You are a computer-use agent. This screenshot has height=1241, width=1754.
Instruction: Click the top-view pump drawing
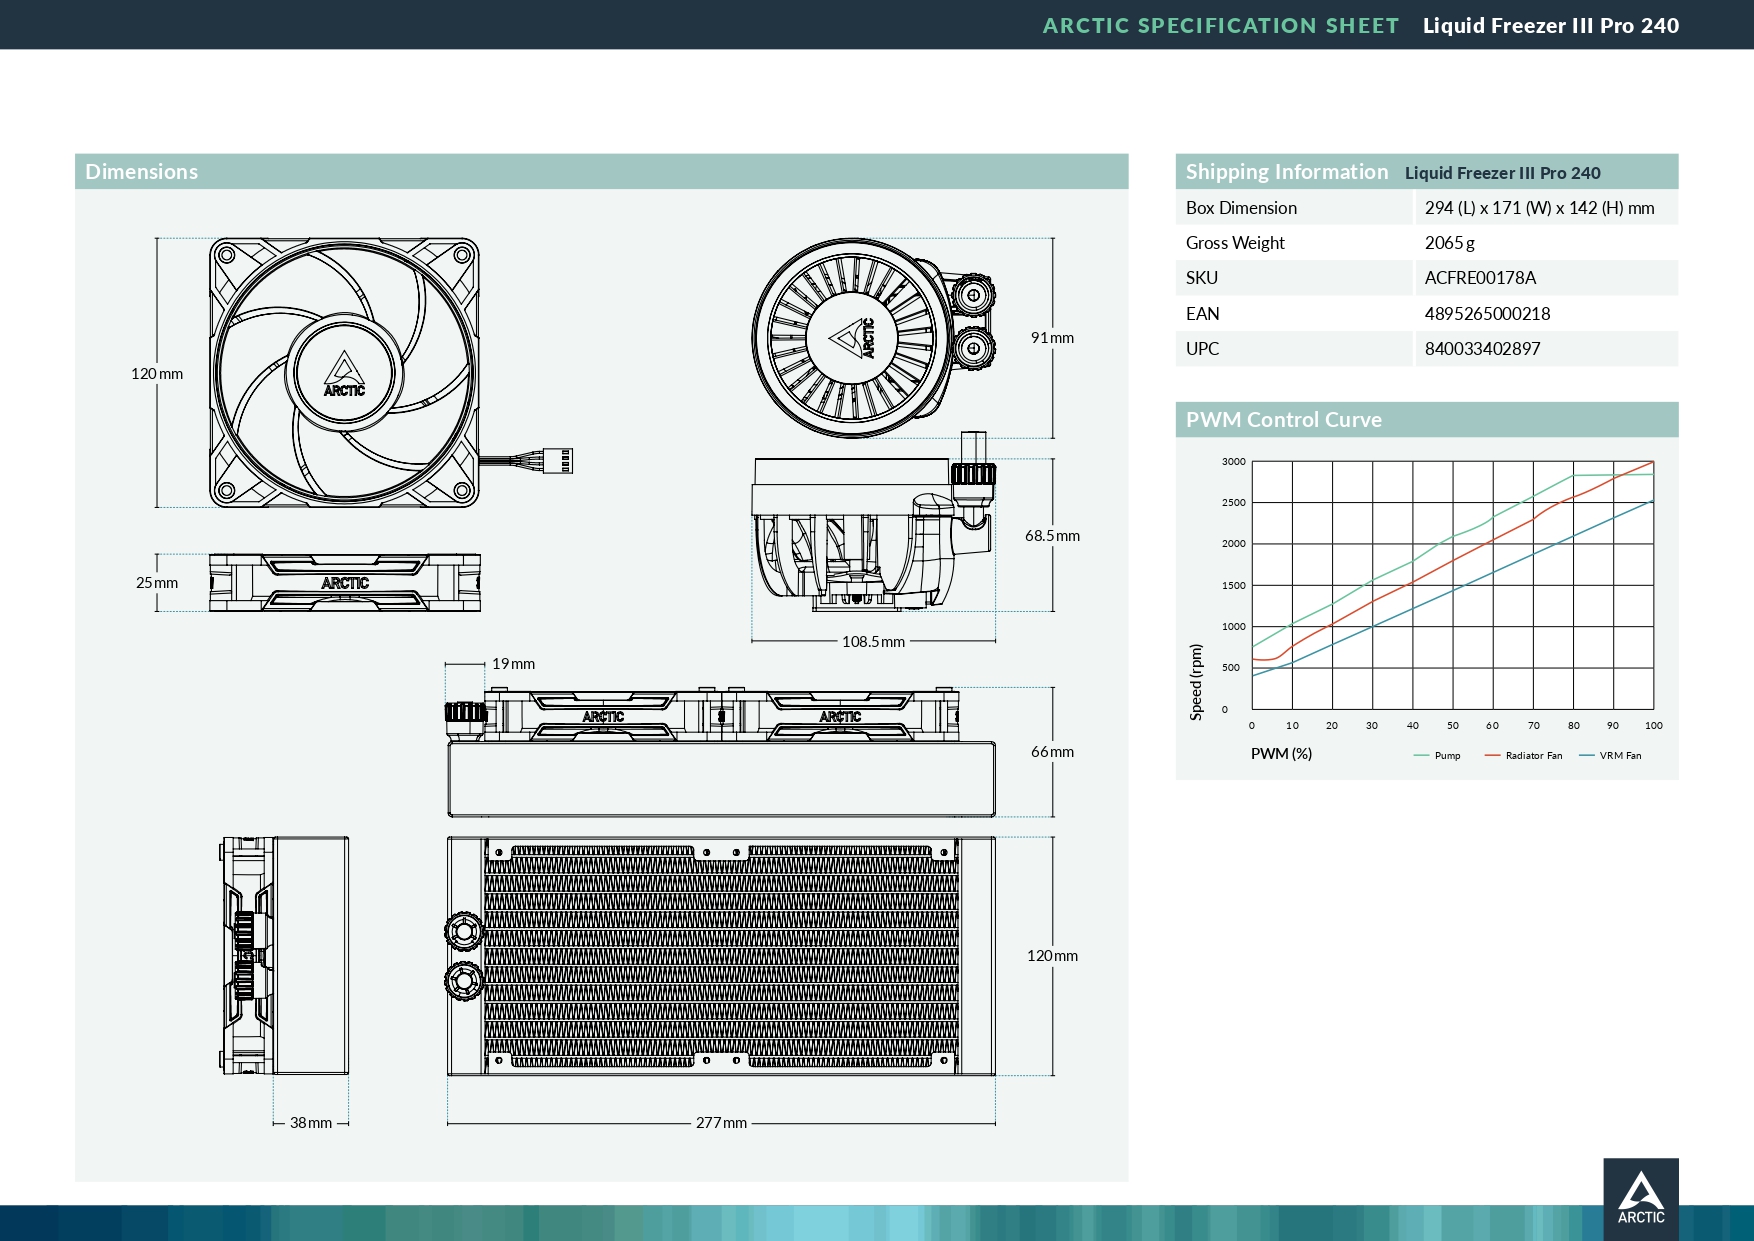tap(873, 338)
